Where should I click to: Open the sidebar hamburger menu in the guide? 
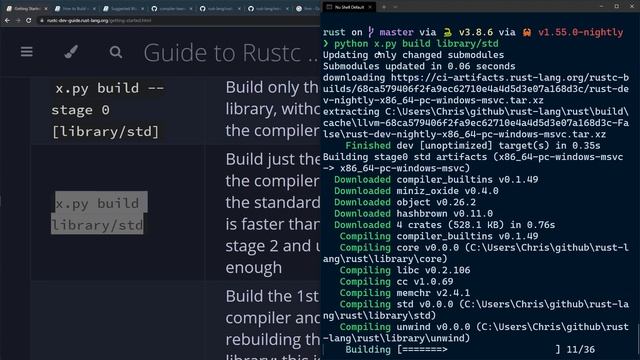pyautogui.click(x=27, y=52)
